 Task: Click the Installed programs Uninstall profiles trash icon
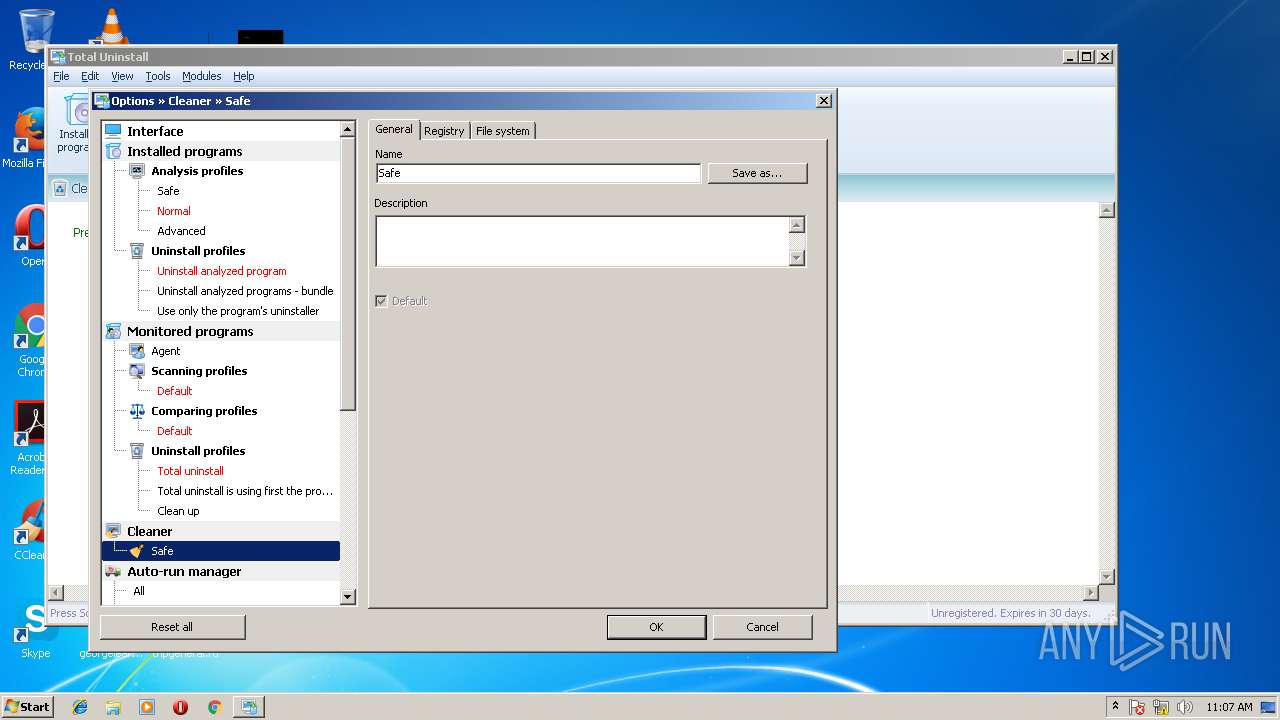click(137, 251)
